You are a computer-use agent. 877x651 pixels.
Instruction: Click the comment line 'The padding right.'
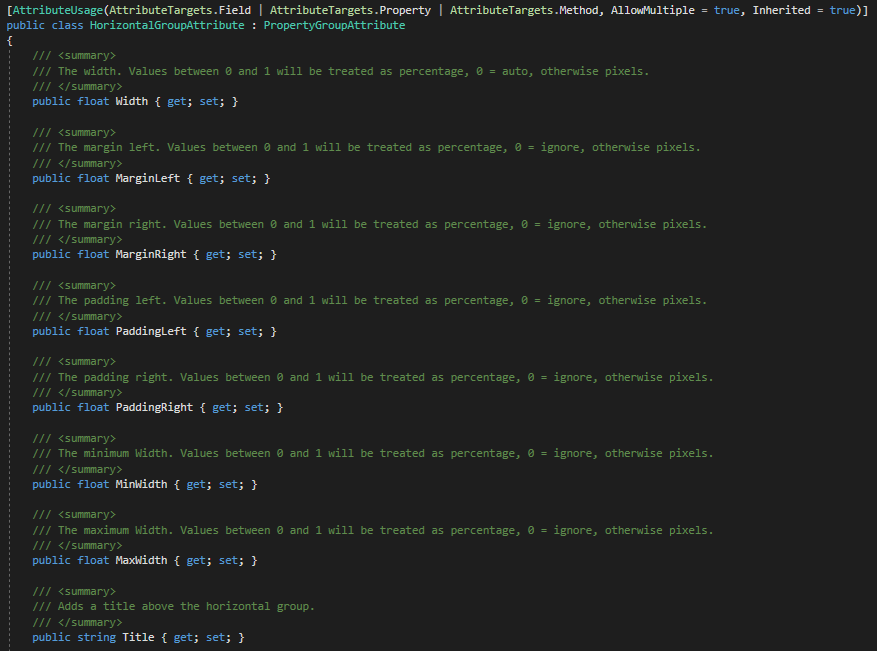[x=373, y=378]
